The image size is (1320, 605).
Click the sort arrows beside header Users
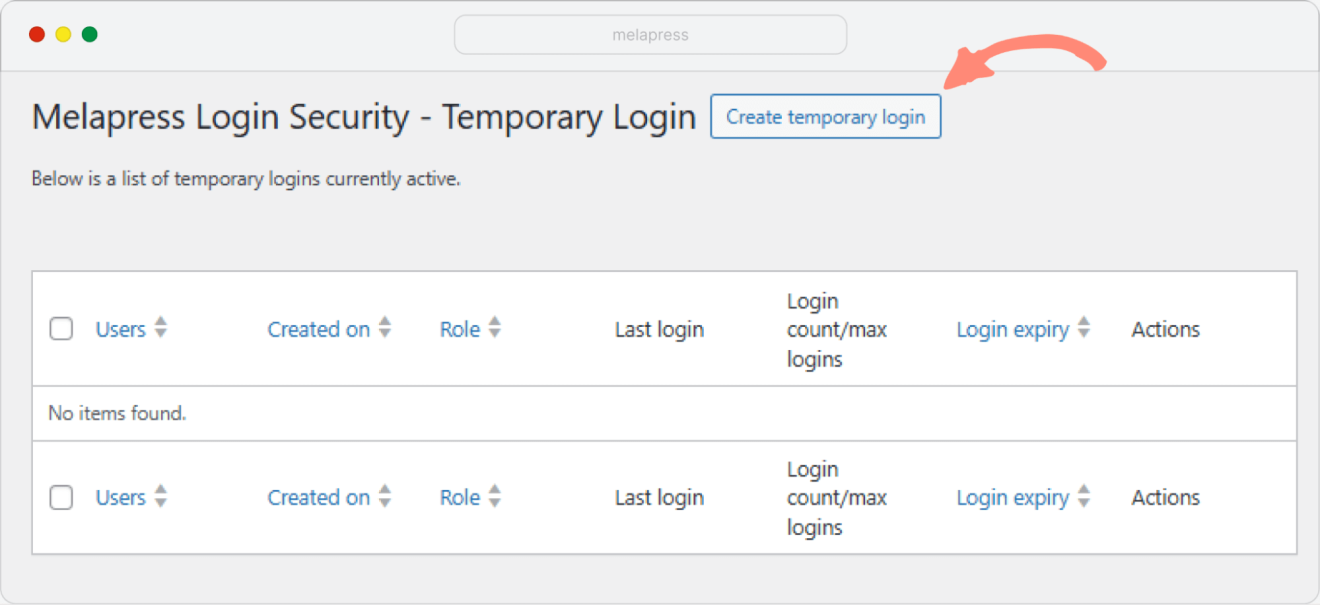click(x=161, y=328)
